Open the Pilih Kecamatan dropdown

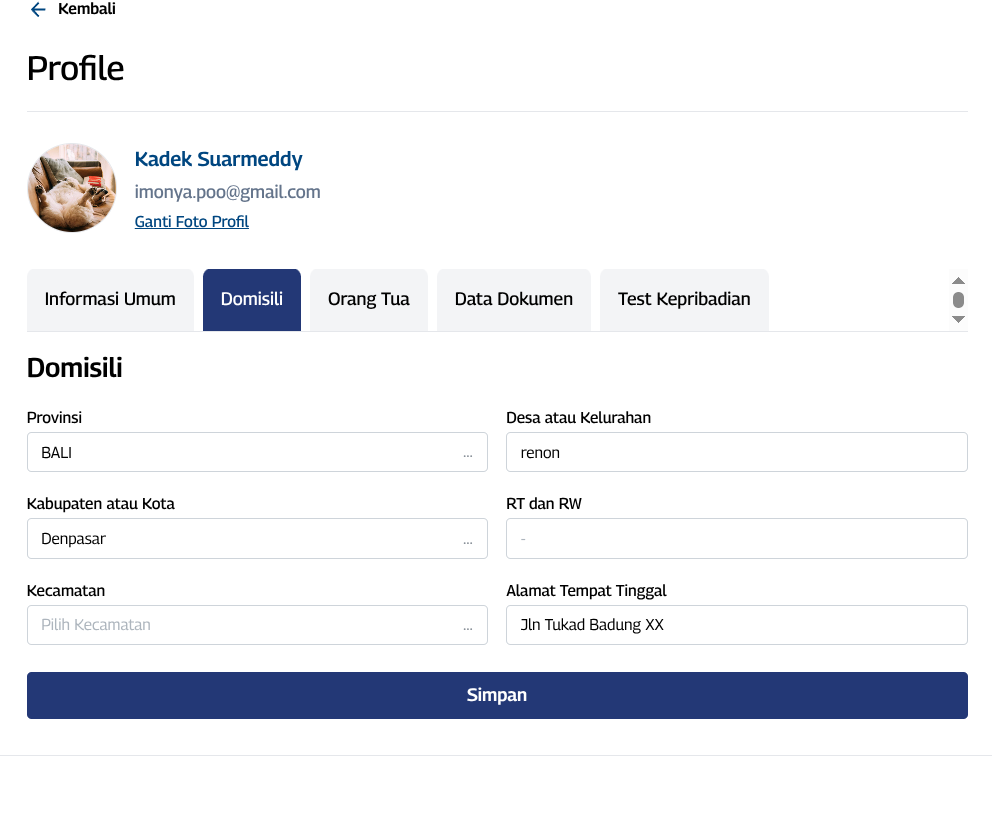coord(257,625)
